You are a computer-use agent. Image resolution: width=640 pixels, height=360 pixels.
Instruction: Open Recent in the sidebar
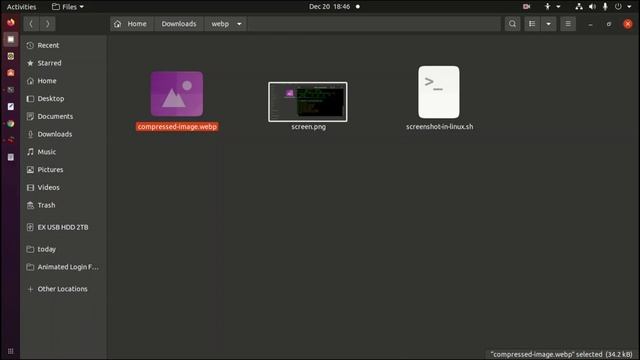click(64, 45)
